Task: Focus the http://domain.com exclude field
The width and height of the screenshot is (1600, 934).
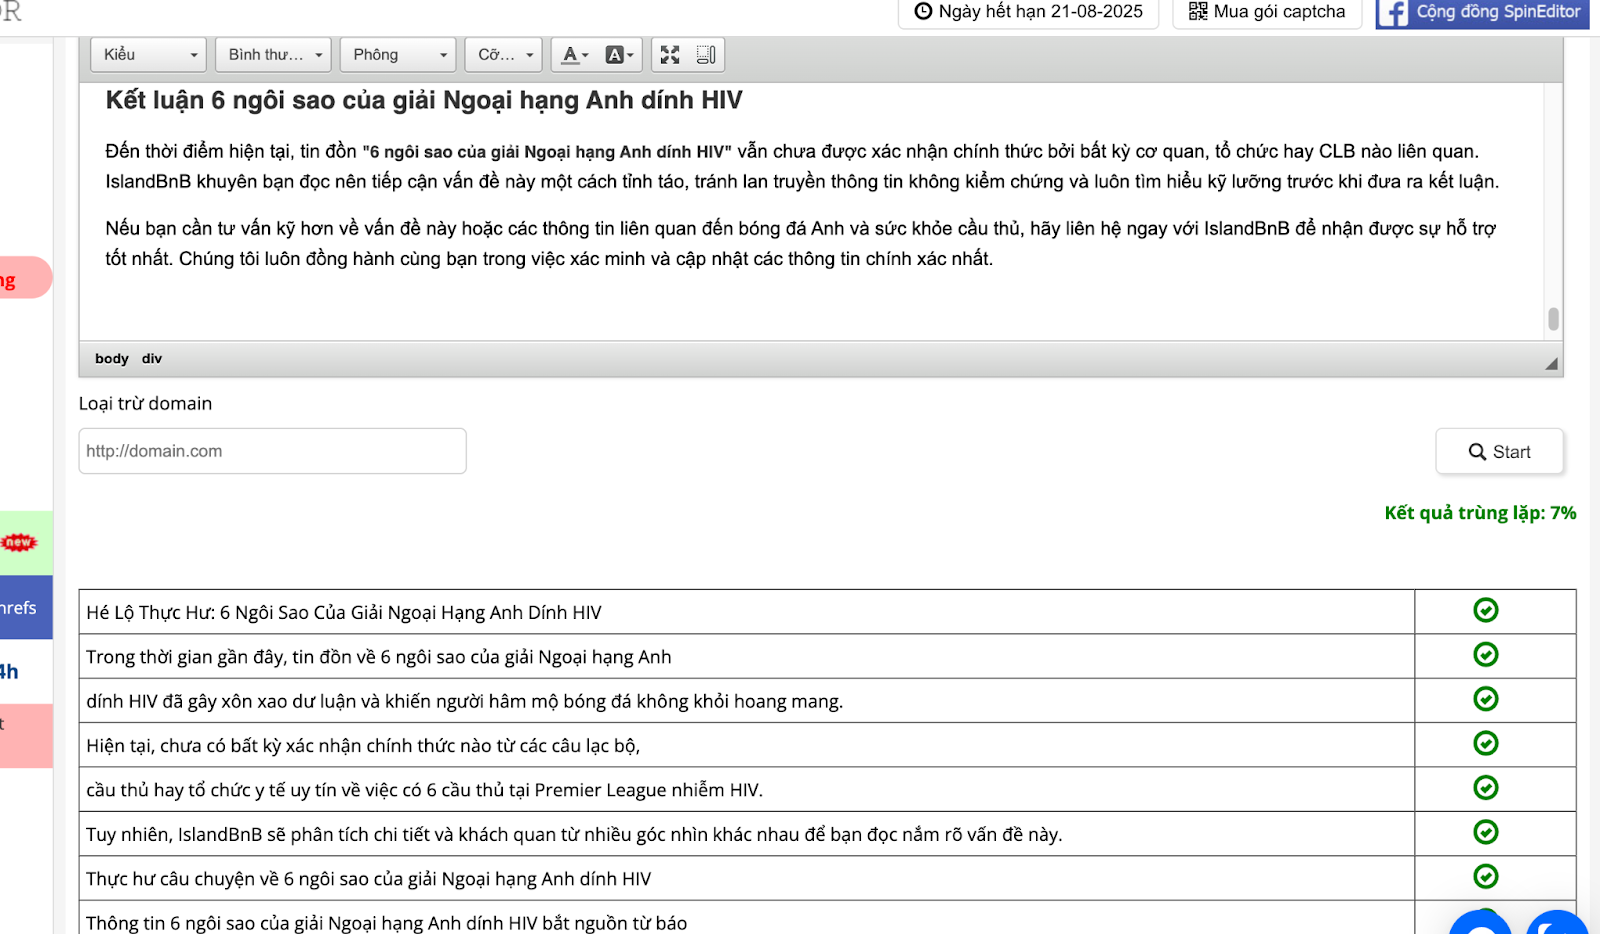Action: point(272,451)
